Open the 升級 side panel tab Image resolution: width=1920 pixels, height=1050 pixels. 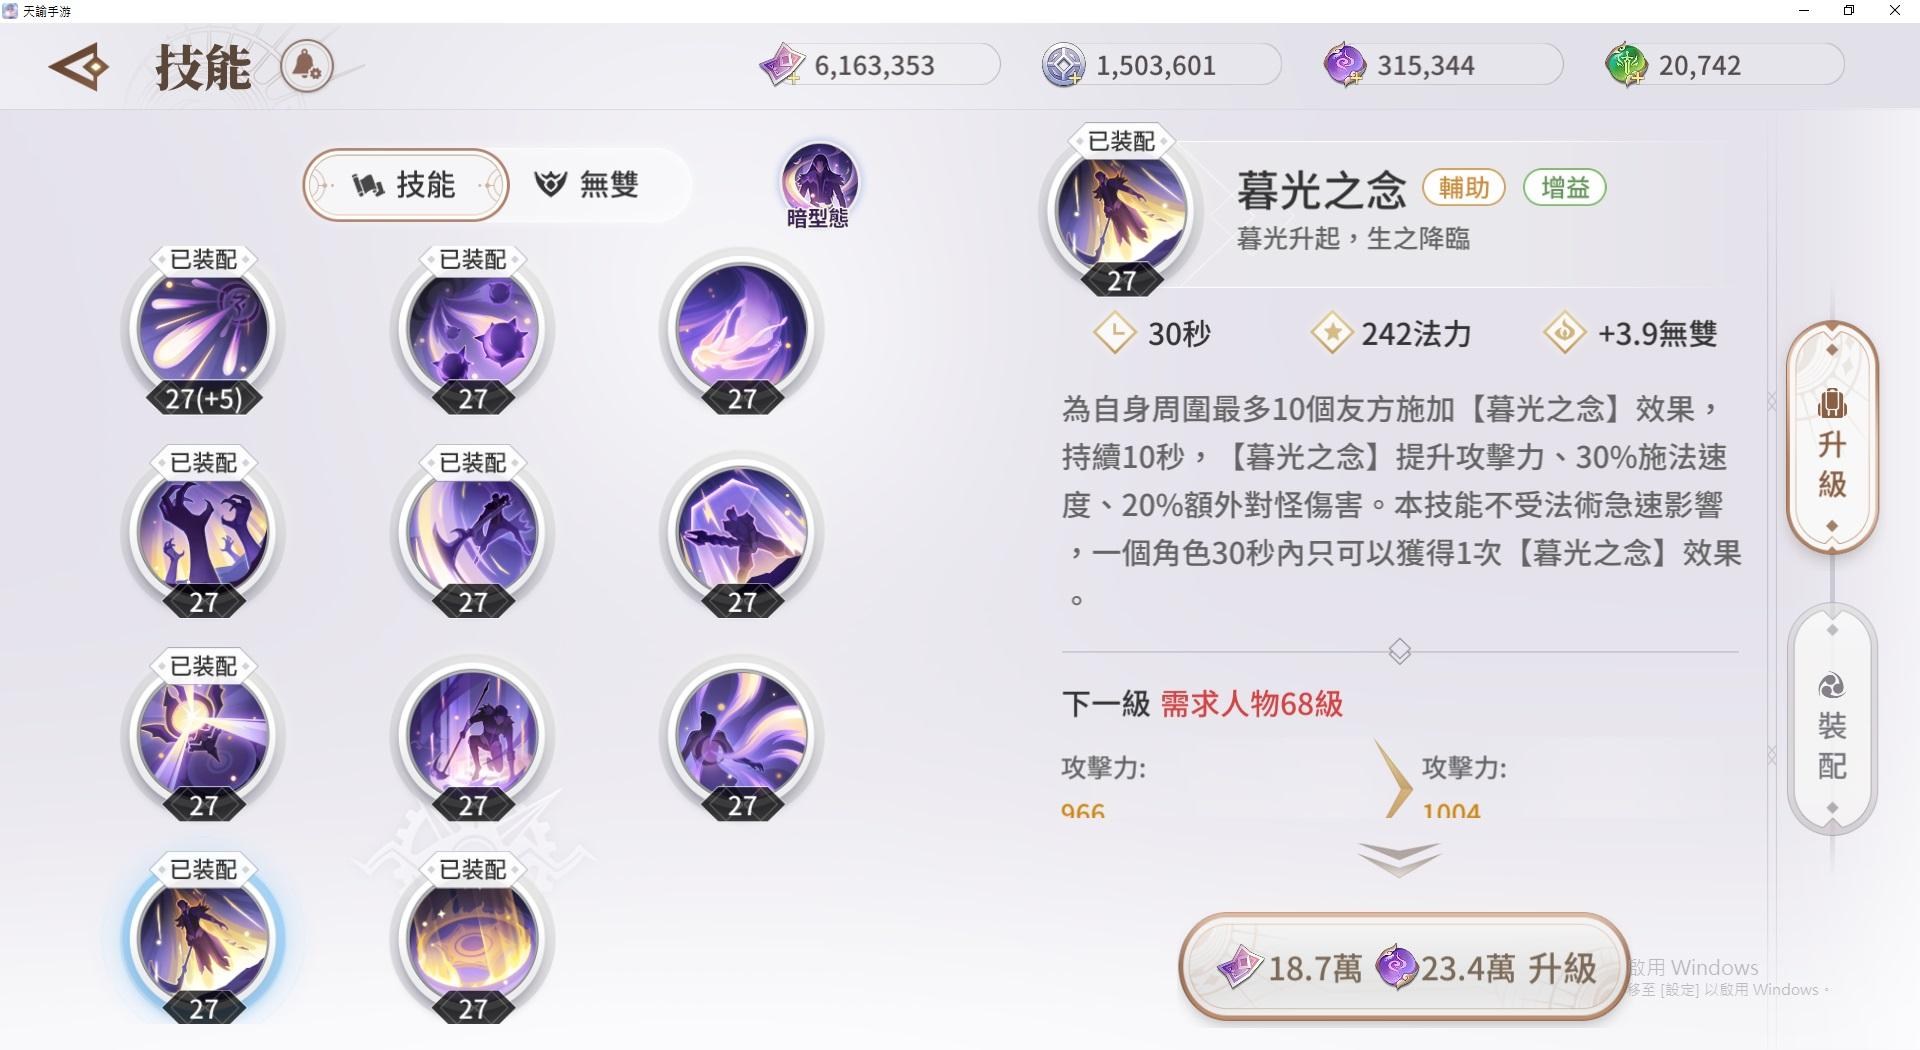coord(1832,437)
